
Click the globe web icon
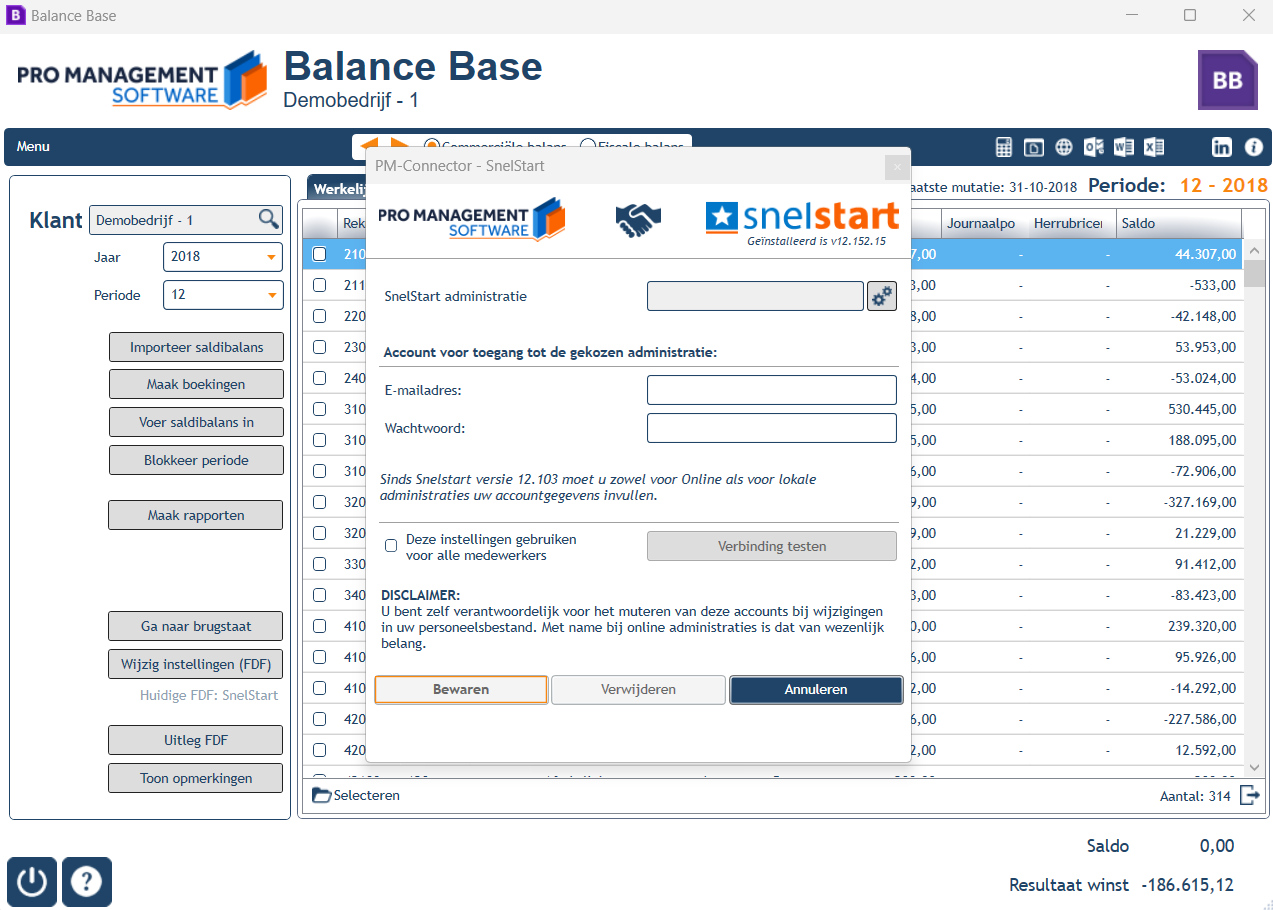[1064, 147]
